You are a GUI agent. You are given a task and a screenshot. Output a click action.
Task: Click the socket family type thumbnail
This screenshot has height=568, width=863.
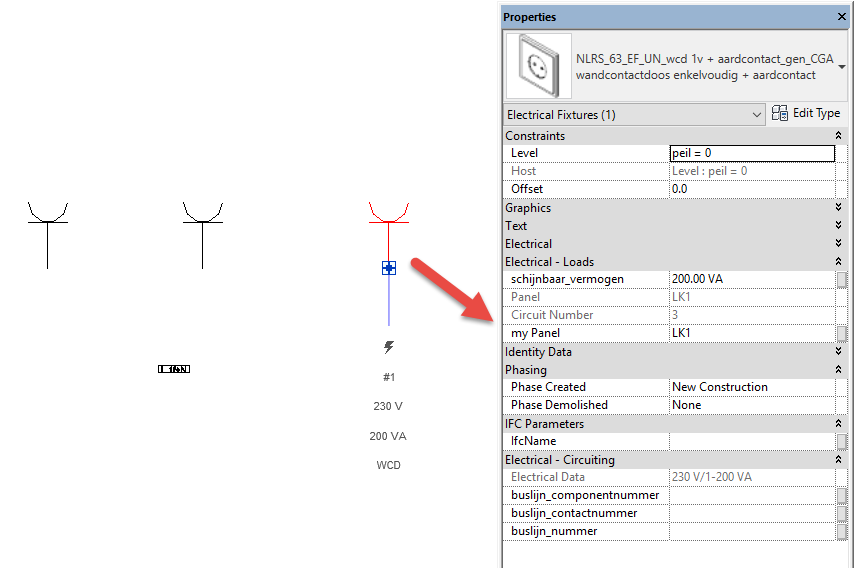[x=539, y=66]
